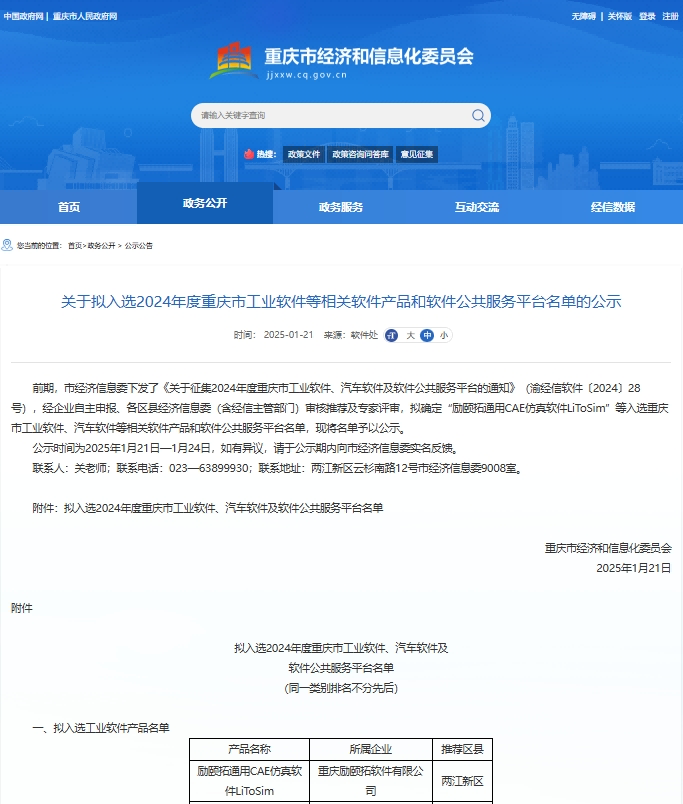Click the signature 重庆市经济和信息化委员会 at right
Image resolution: width=683 pixels, height=804 pixels.
coord(608,548)
